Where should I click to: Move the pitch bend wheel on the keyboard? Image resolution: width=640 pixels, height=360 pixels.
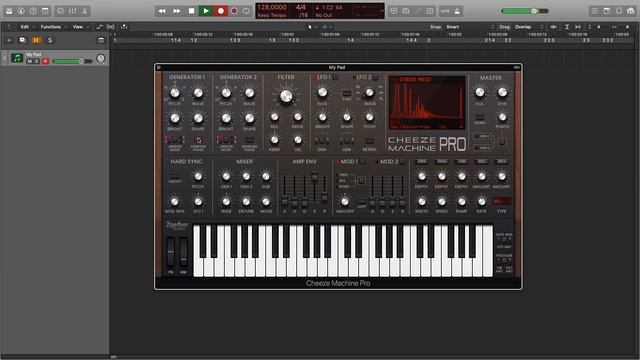pos(171,252)
